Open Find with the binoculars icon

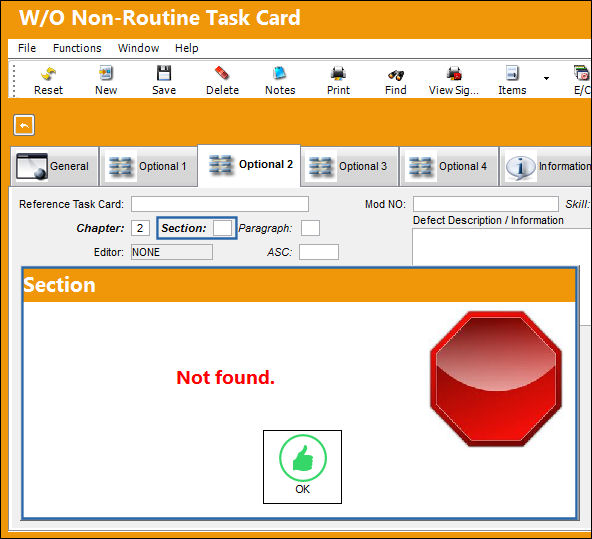[x=396, y=80]
